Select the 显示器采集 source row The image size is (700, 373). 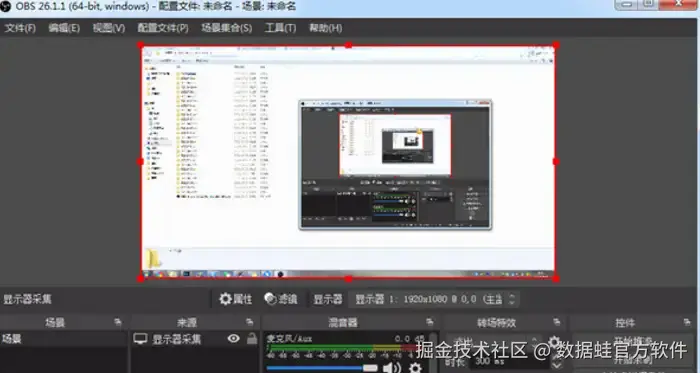[195, 339]
